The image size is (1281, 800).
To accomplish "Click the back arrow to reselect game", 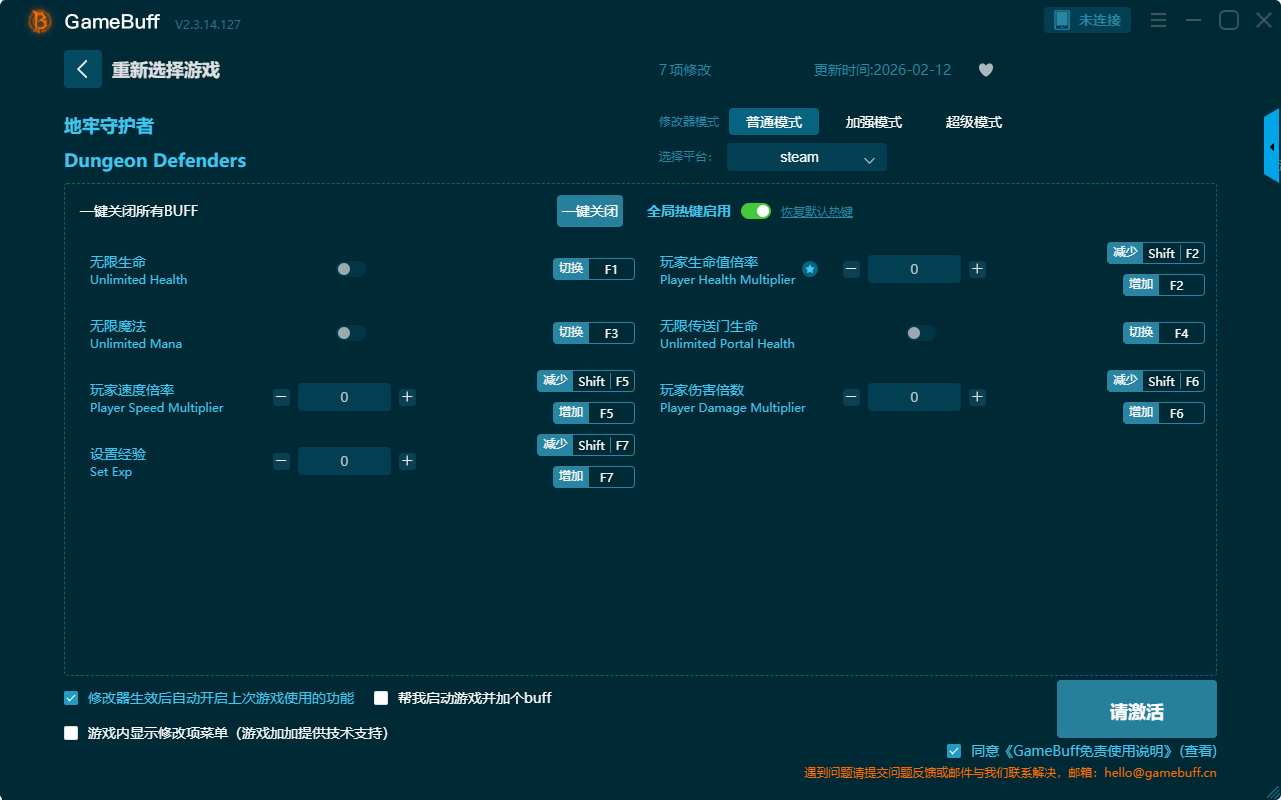I will point(83,69).
